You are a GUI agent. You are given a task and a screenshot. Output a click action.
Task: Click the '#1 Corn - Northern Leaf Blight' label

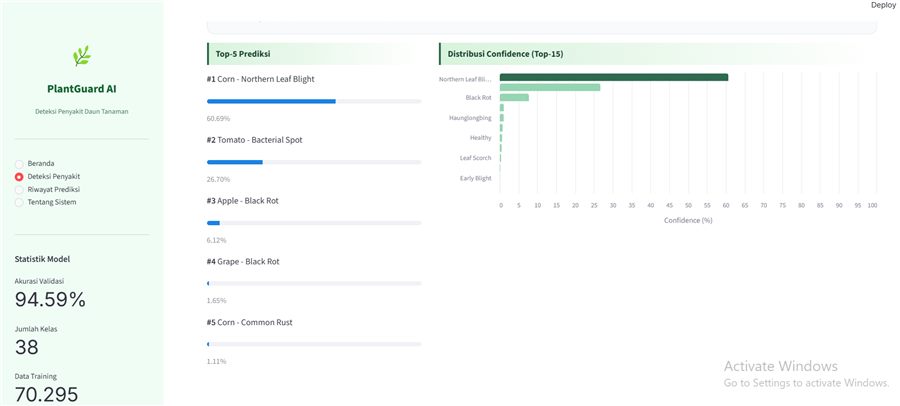261,79
